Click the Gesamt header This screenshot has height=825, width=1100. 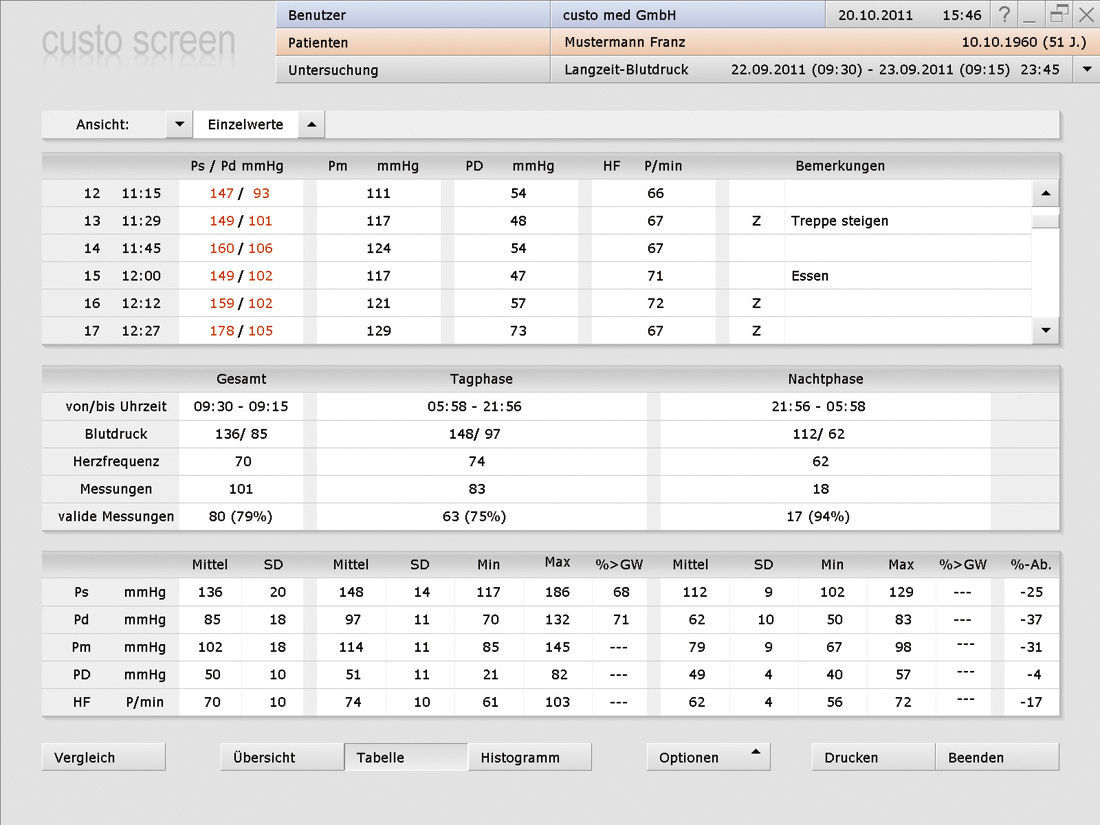point(241,379)
